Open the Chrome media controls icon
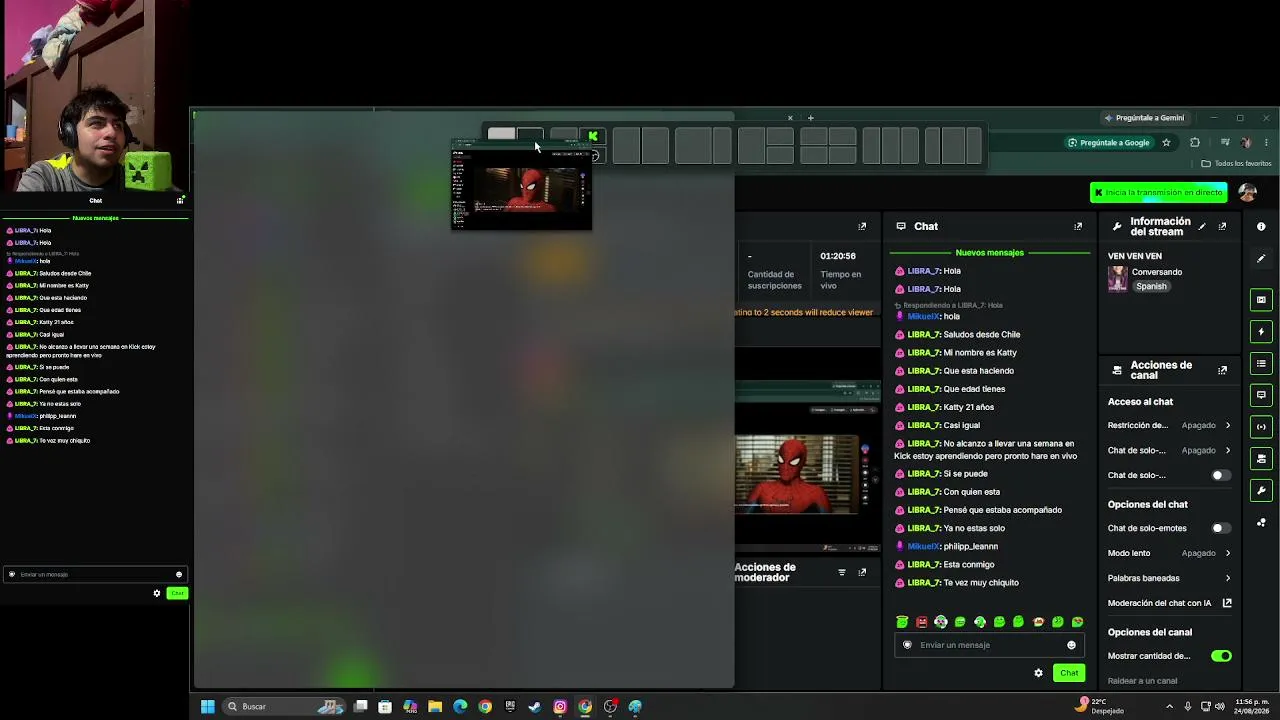The image size is (1280, 720). pos(1225,143)
